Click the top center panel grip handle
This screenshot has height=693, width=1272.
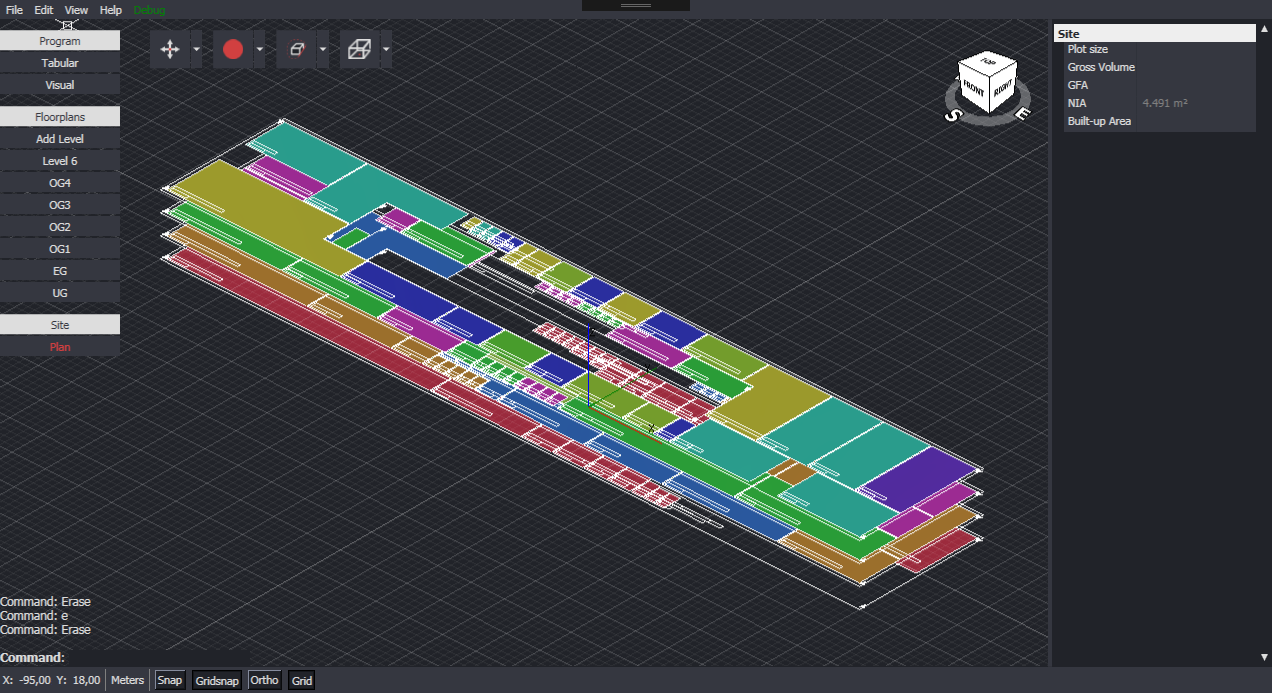pos(636,5)
